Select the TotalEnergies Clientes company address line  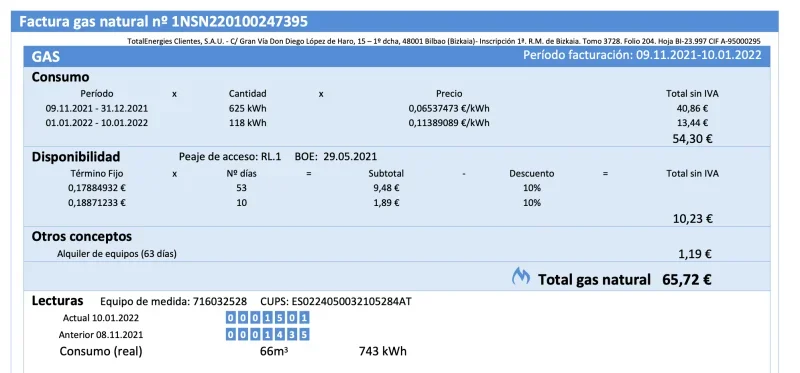(444, 41)
